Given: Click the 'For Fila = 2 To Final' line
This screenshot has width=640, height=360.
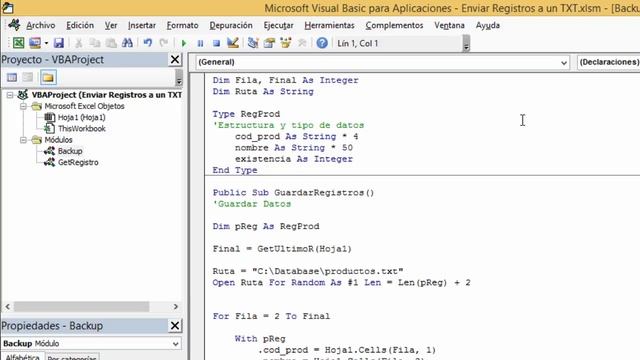Looking at the screenshot, I should click(271, 316).
